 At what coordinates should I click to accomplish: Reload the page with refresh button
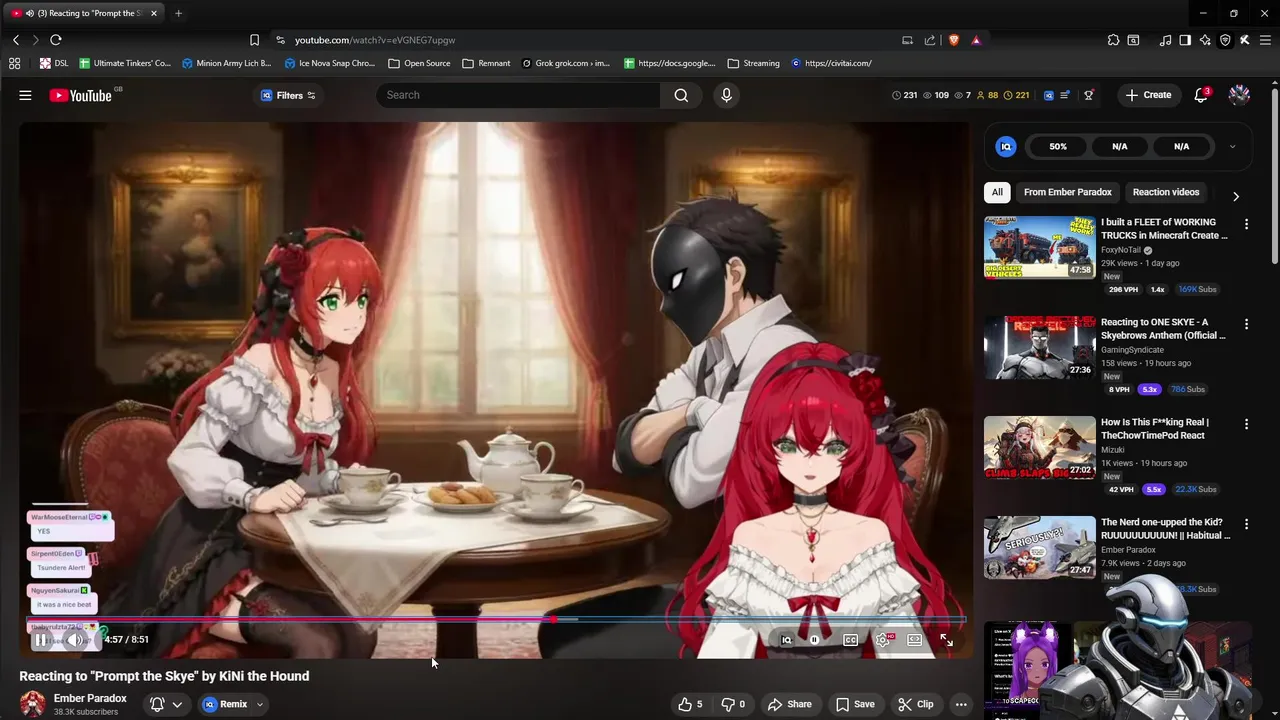click(x=56, y=40)
